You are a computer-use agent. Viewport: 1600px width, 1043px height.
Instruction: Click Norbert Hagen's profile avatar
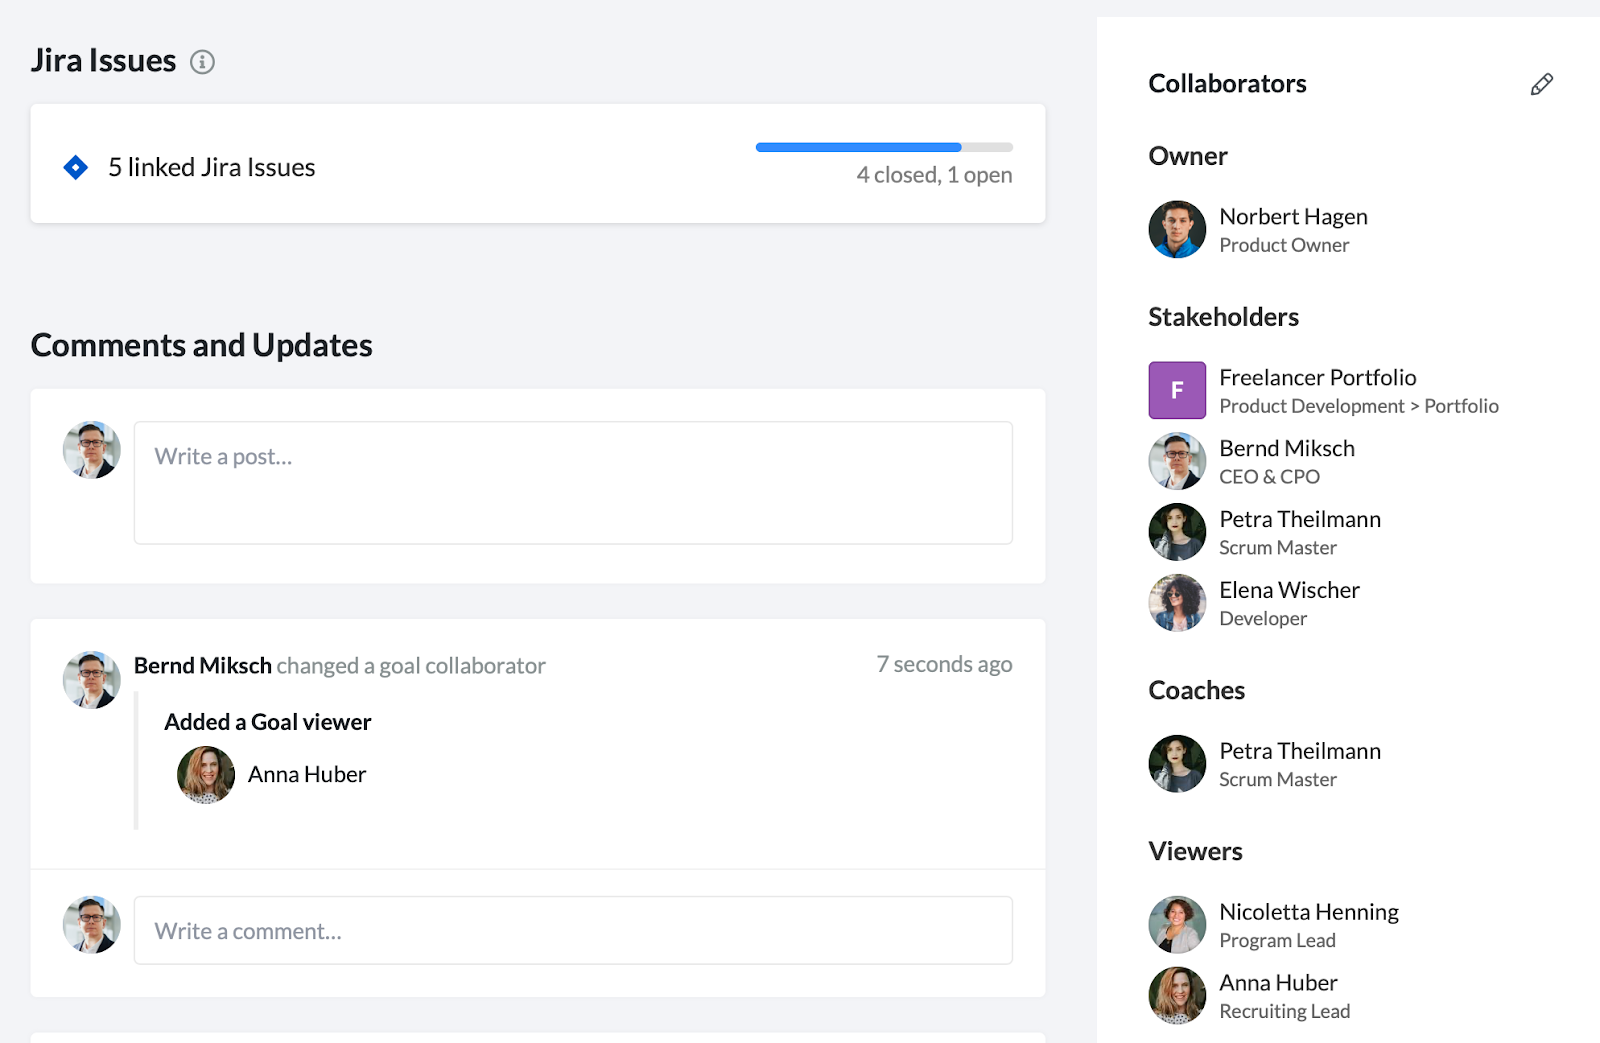click(x=1177, y=229)
